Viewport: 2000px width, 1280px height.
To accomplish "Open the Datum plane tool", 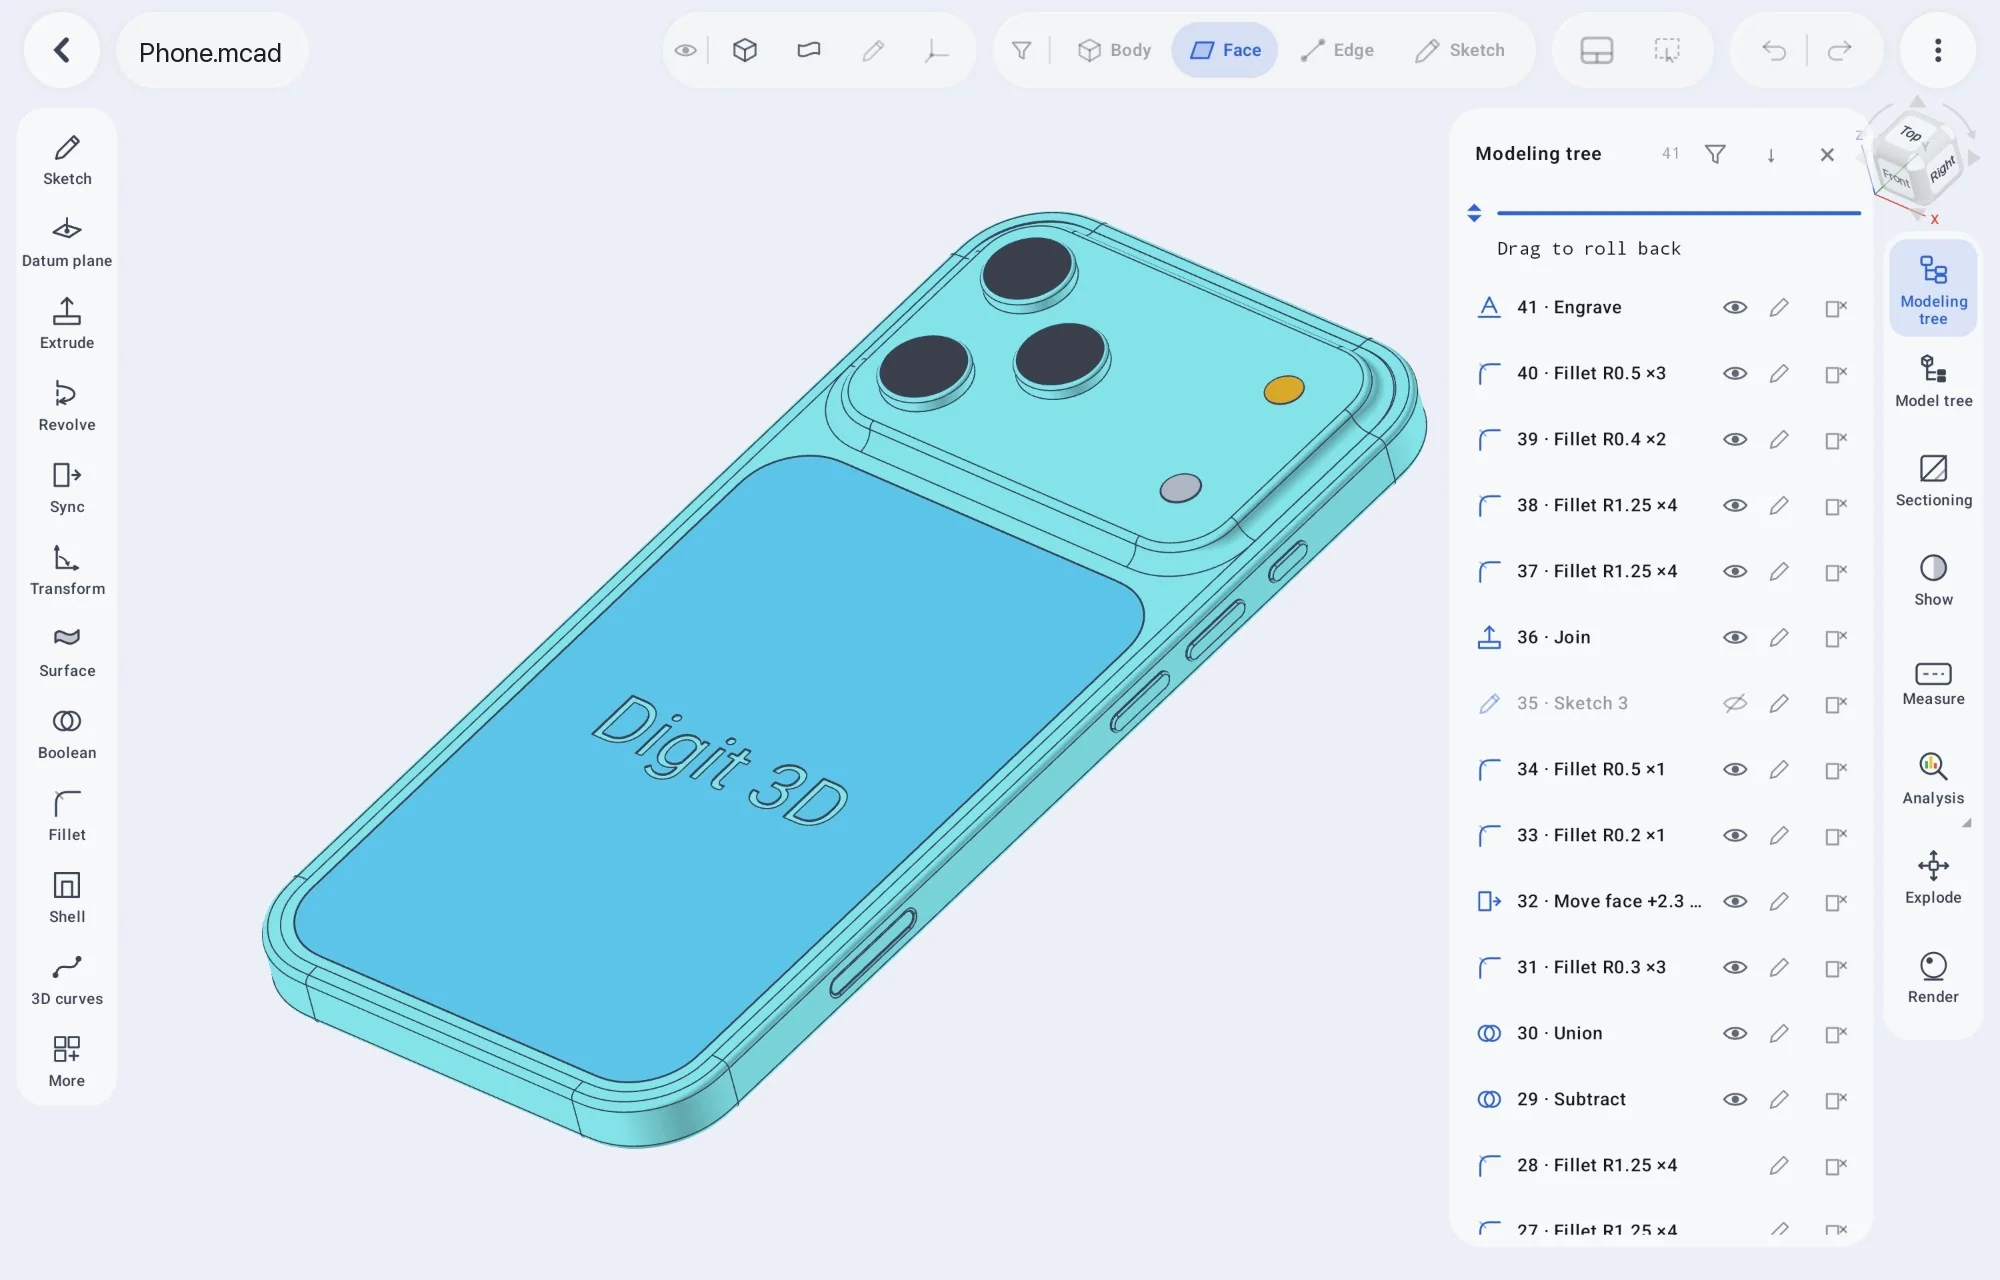I will coord(67,242).
